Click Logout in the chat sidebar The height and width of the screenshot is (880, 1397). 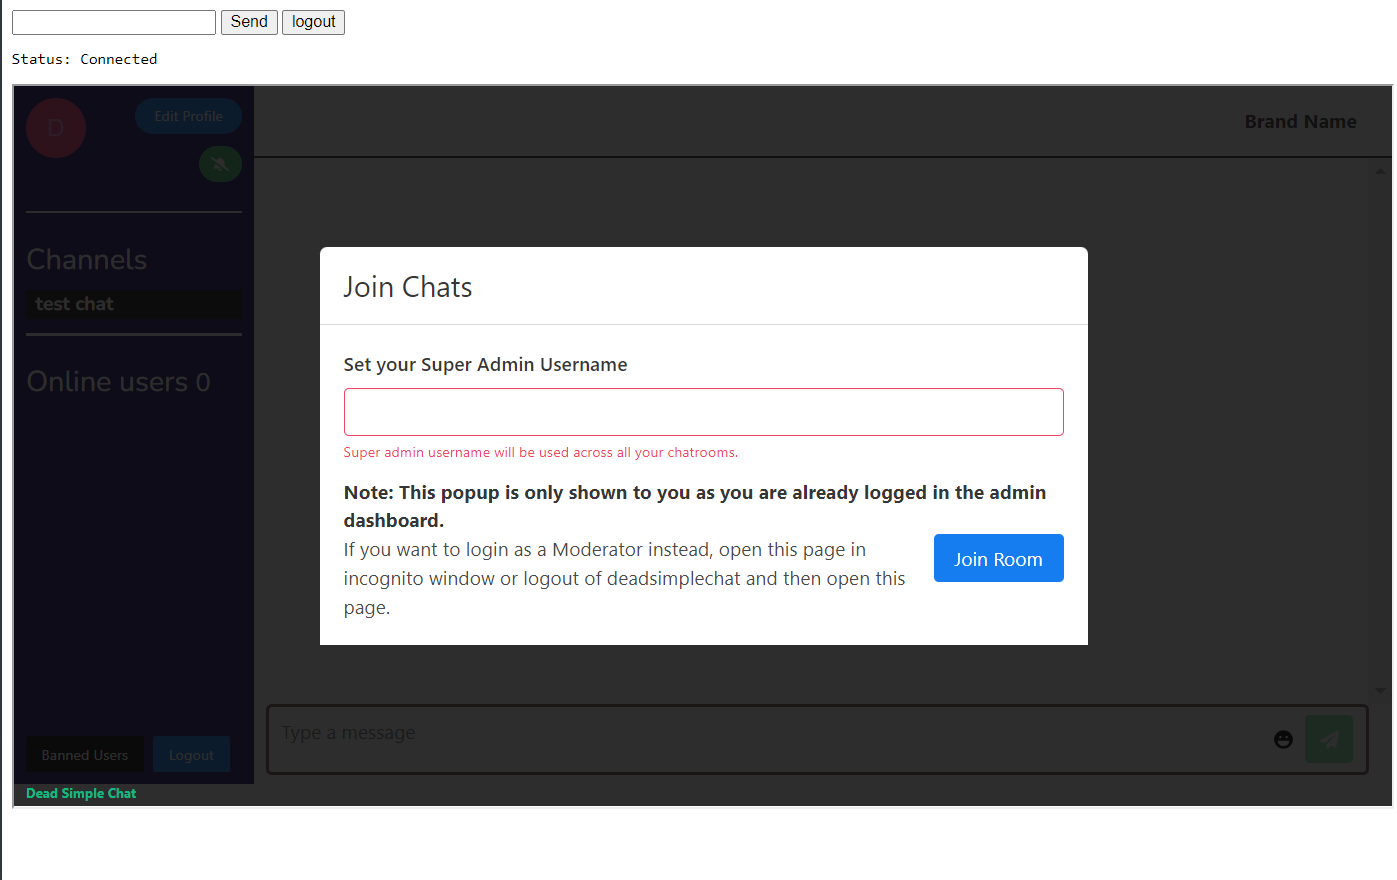(x=191, y=755)
